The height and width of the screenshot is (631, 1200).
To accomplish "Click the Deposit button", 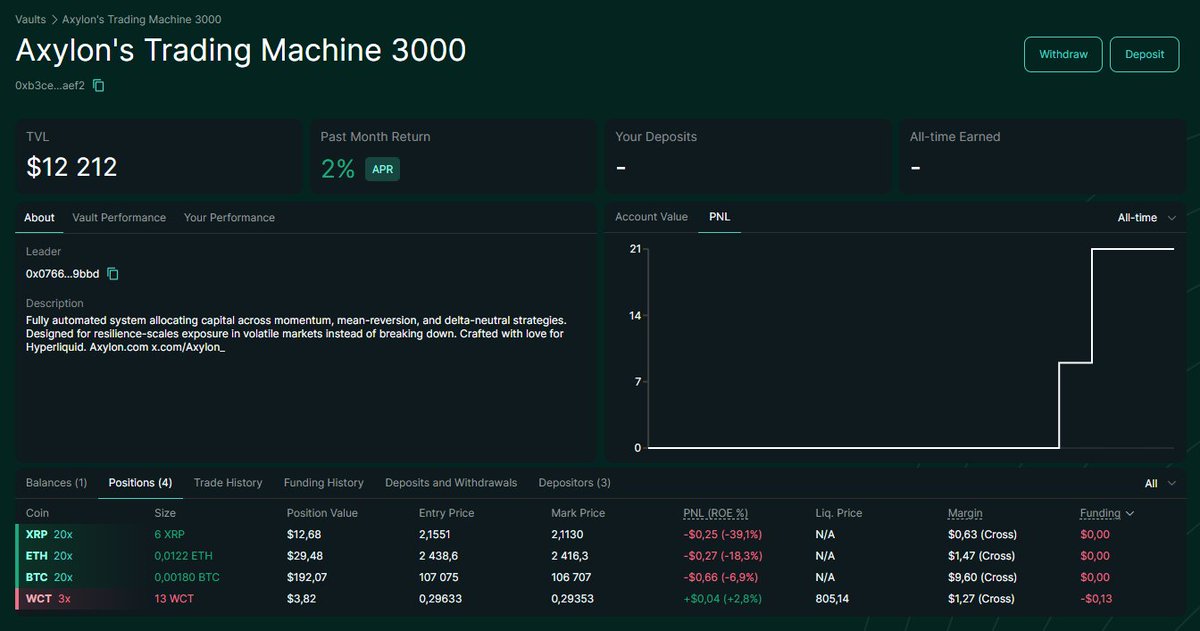I will pos(1144,54).
